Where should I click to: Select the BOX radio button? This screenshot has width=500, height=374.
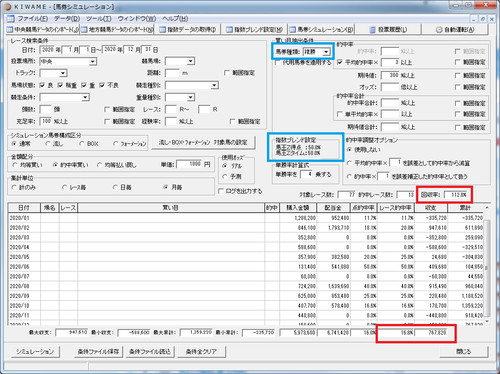(x=82, y=144)
